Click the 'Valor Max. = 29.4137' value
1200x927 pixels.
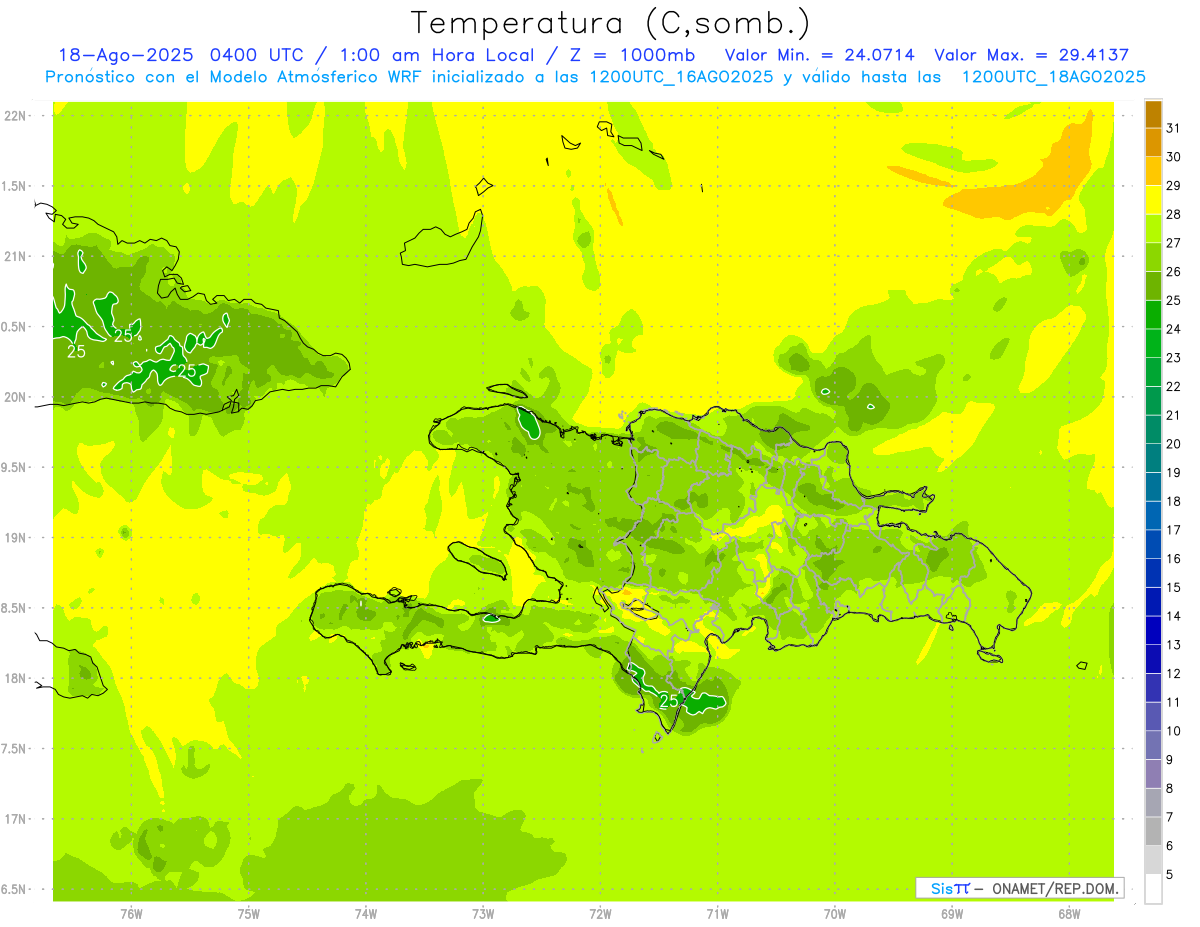(x=1031, y=55)
